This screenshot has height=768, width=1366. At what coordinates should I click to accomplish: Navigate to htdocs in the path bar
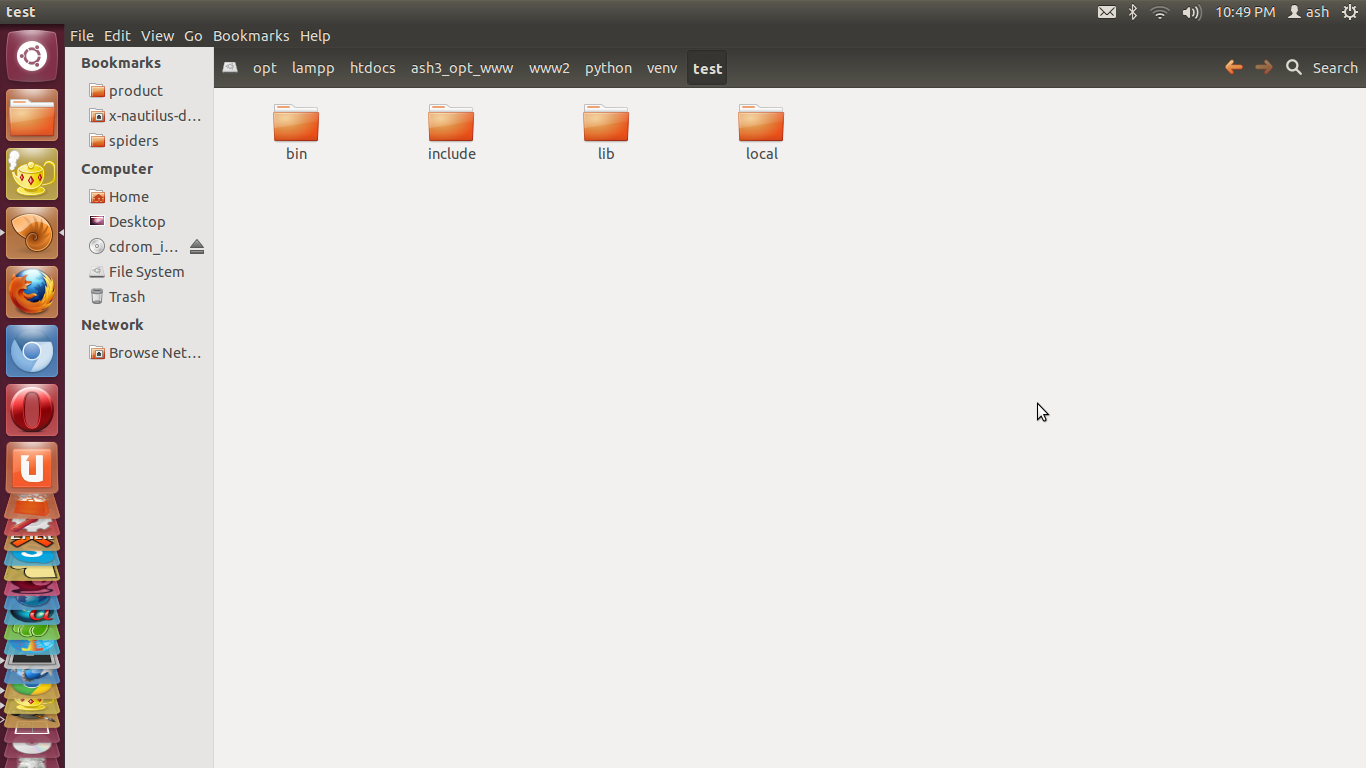pyautogui.click(x=373, y=68)
